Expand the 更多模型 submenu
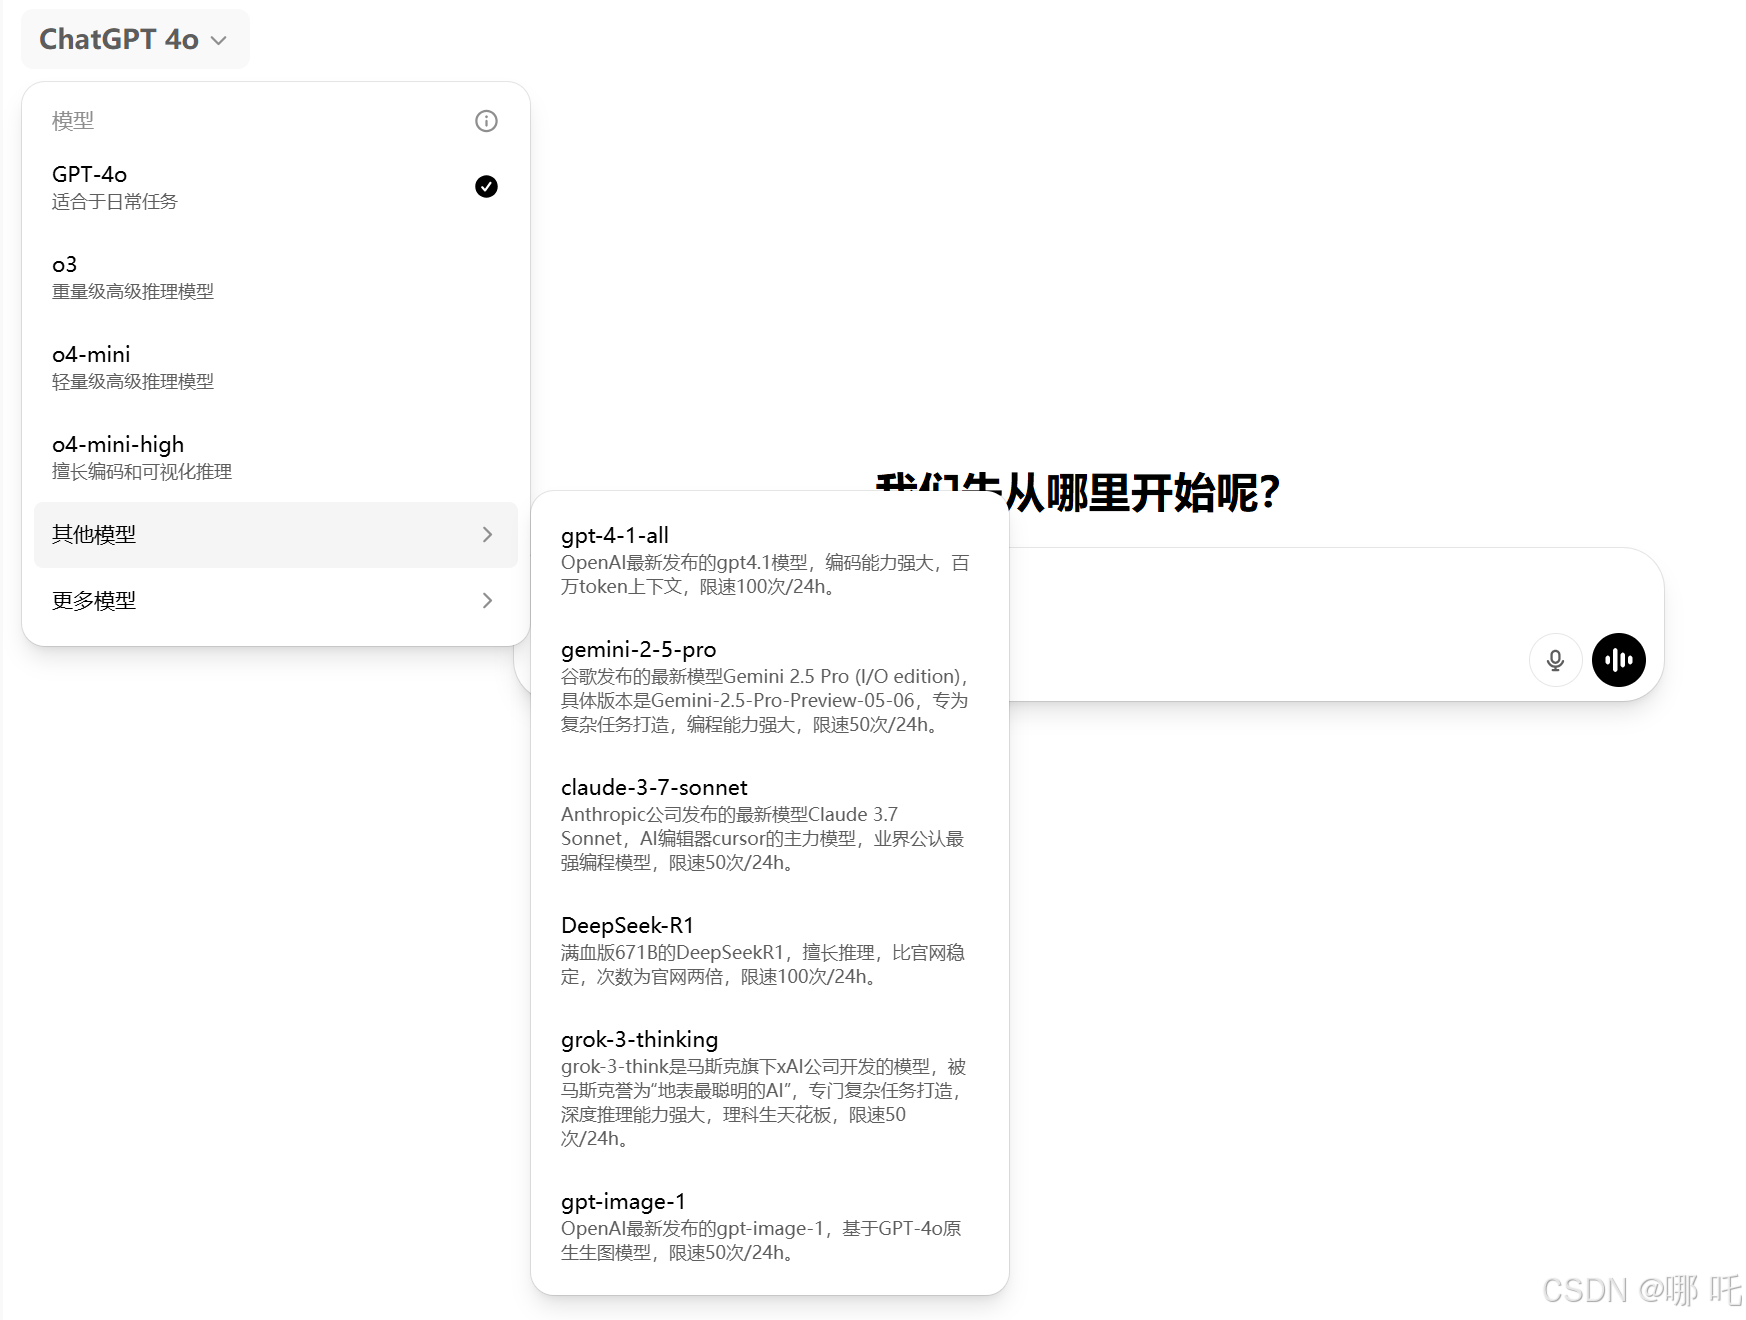The image size is (1746, 1320). point(276,601)
